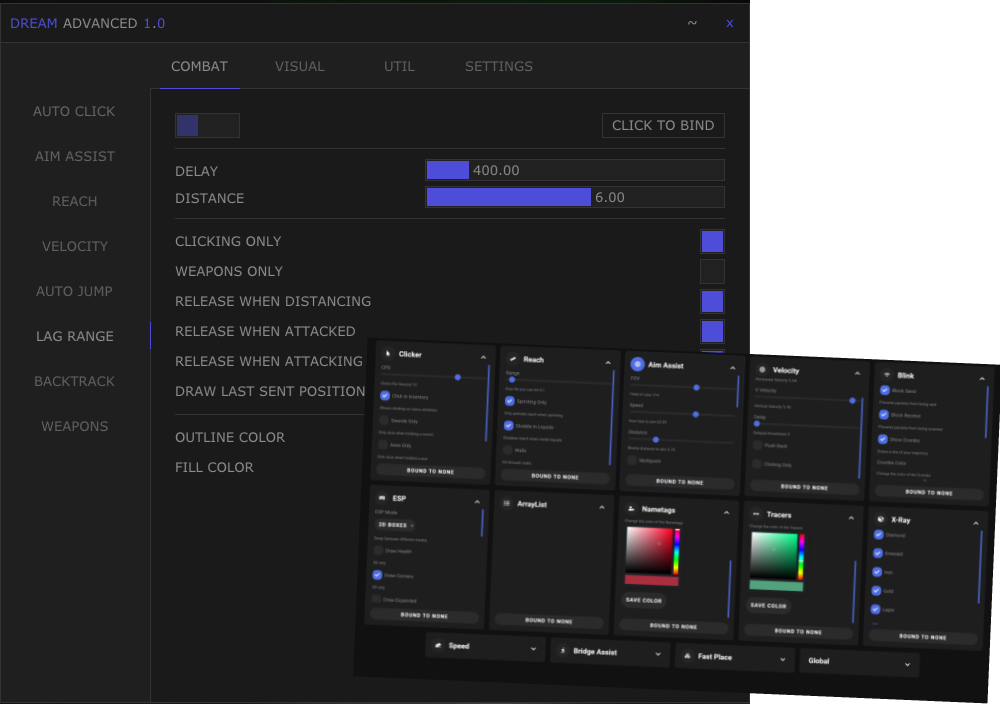Click the ArrayList list icon

click(x=506, y=503)
